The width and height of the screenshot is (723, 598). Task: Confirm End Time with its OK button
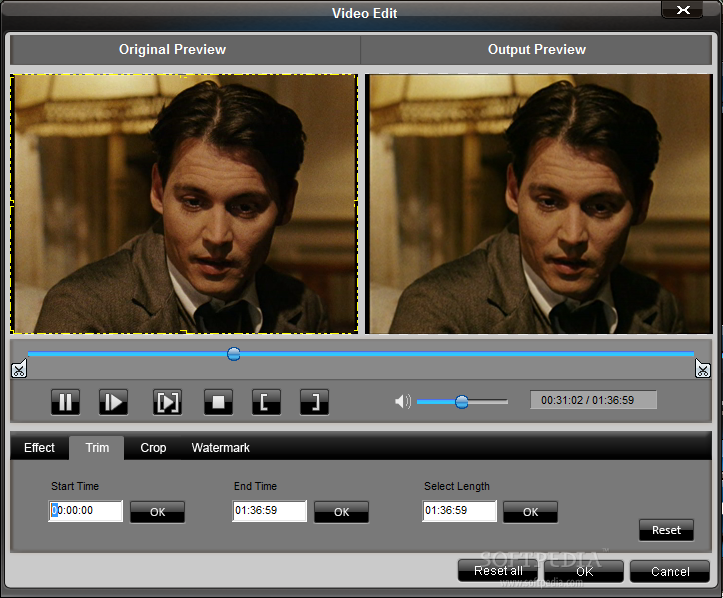pos(341,512)
